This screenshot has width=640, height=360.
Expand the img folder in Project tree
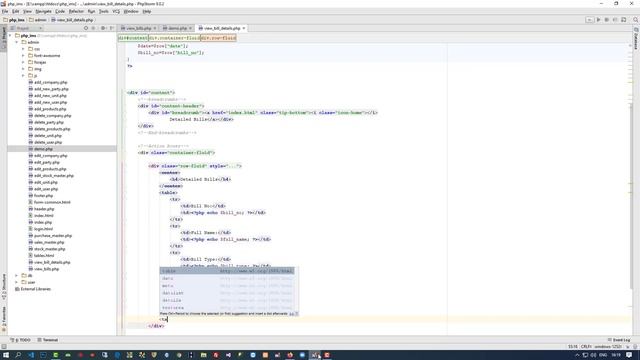tap(23, 69)
